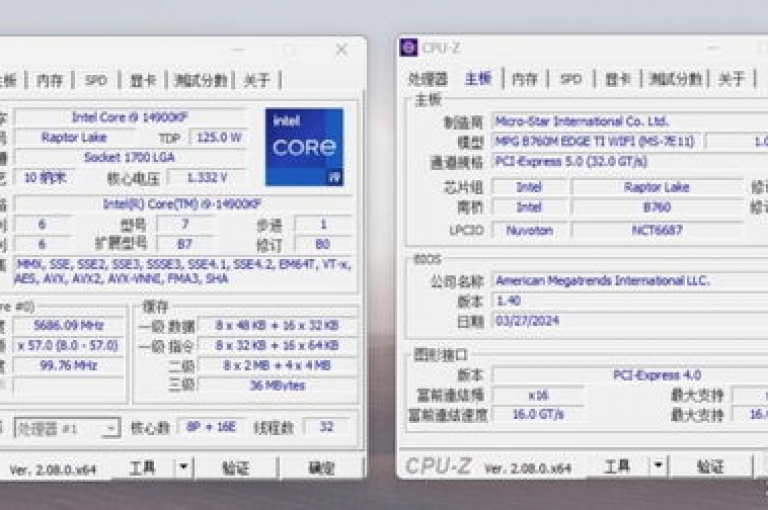The width and height of the screenshot is (768, 510).
Task: Open 测试分数 tab in left window
Action: [201, 80]
